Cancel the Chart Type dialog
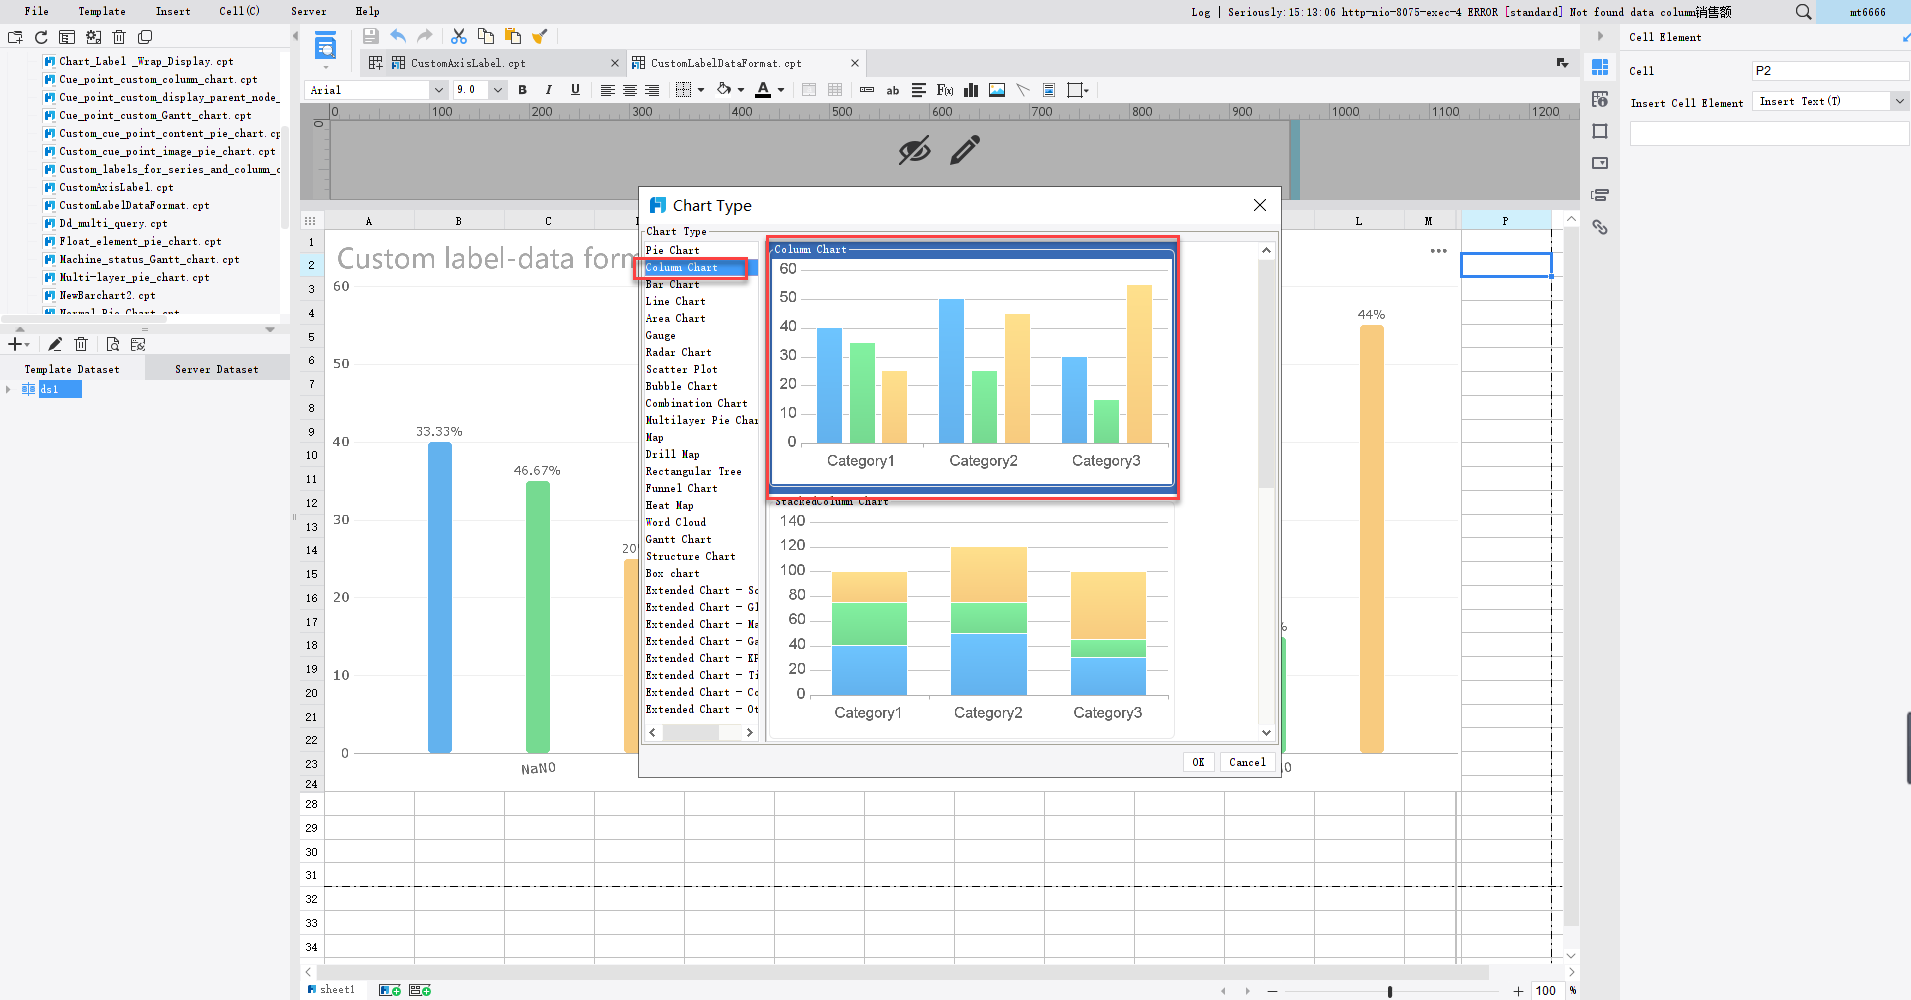Screen dimensions: 1911x1000 [x=1246, y=762]
